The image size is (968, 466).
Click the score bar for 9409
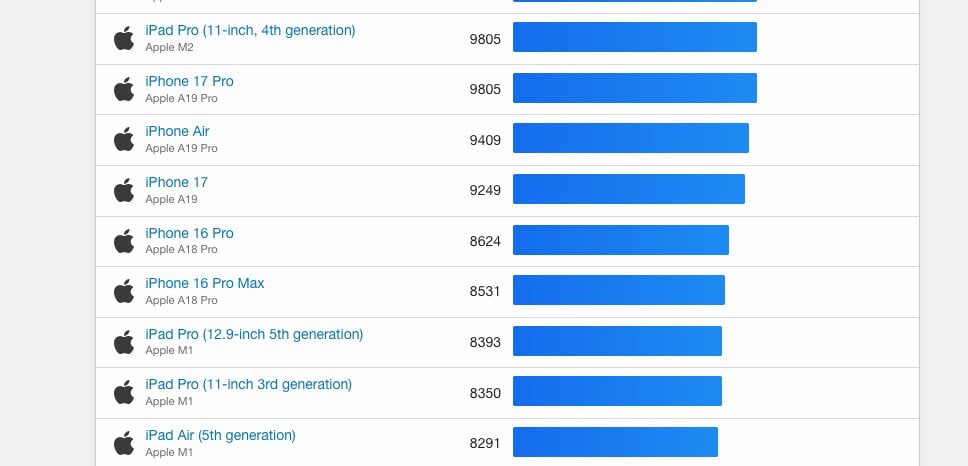pyautogui.click(x=630, y=138)
